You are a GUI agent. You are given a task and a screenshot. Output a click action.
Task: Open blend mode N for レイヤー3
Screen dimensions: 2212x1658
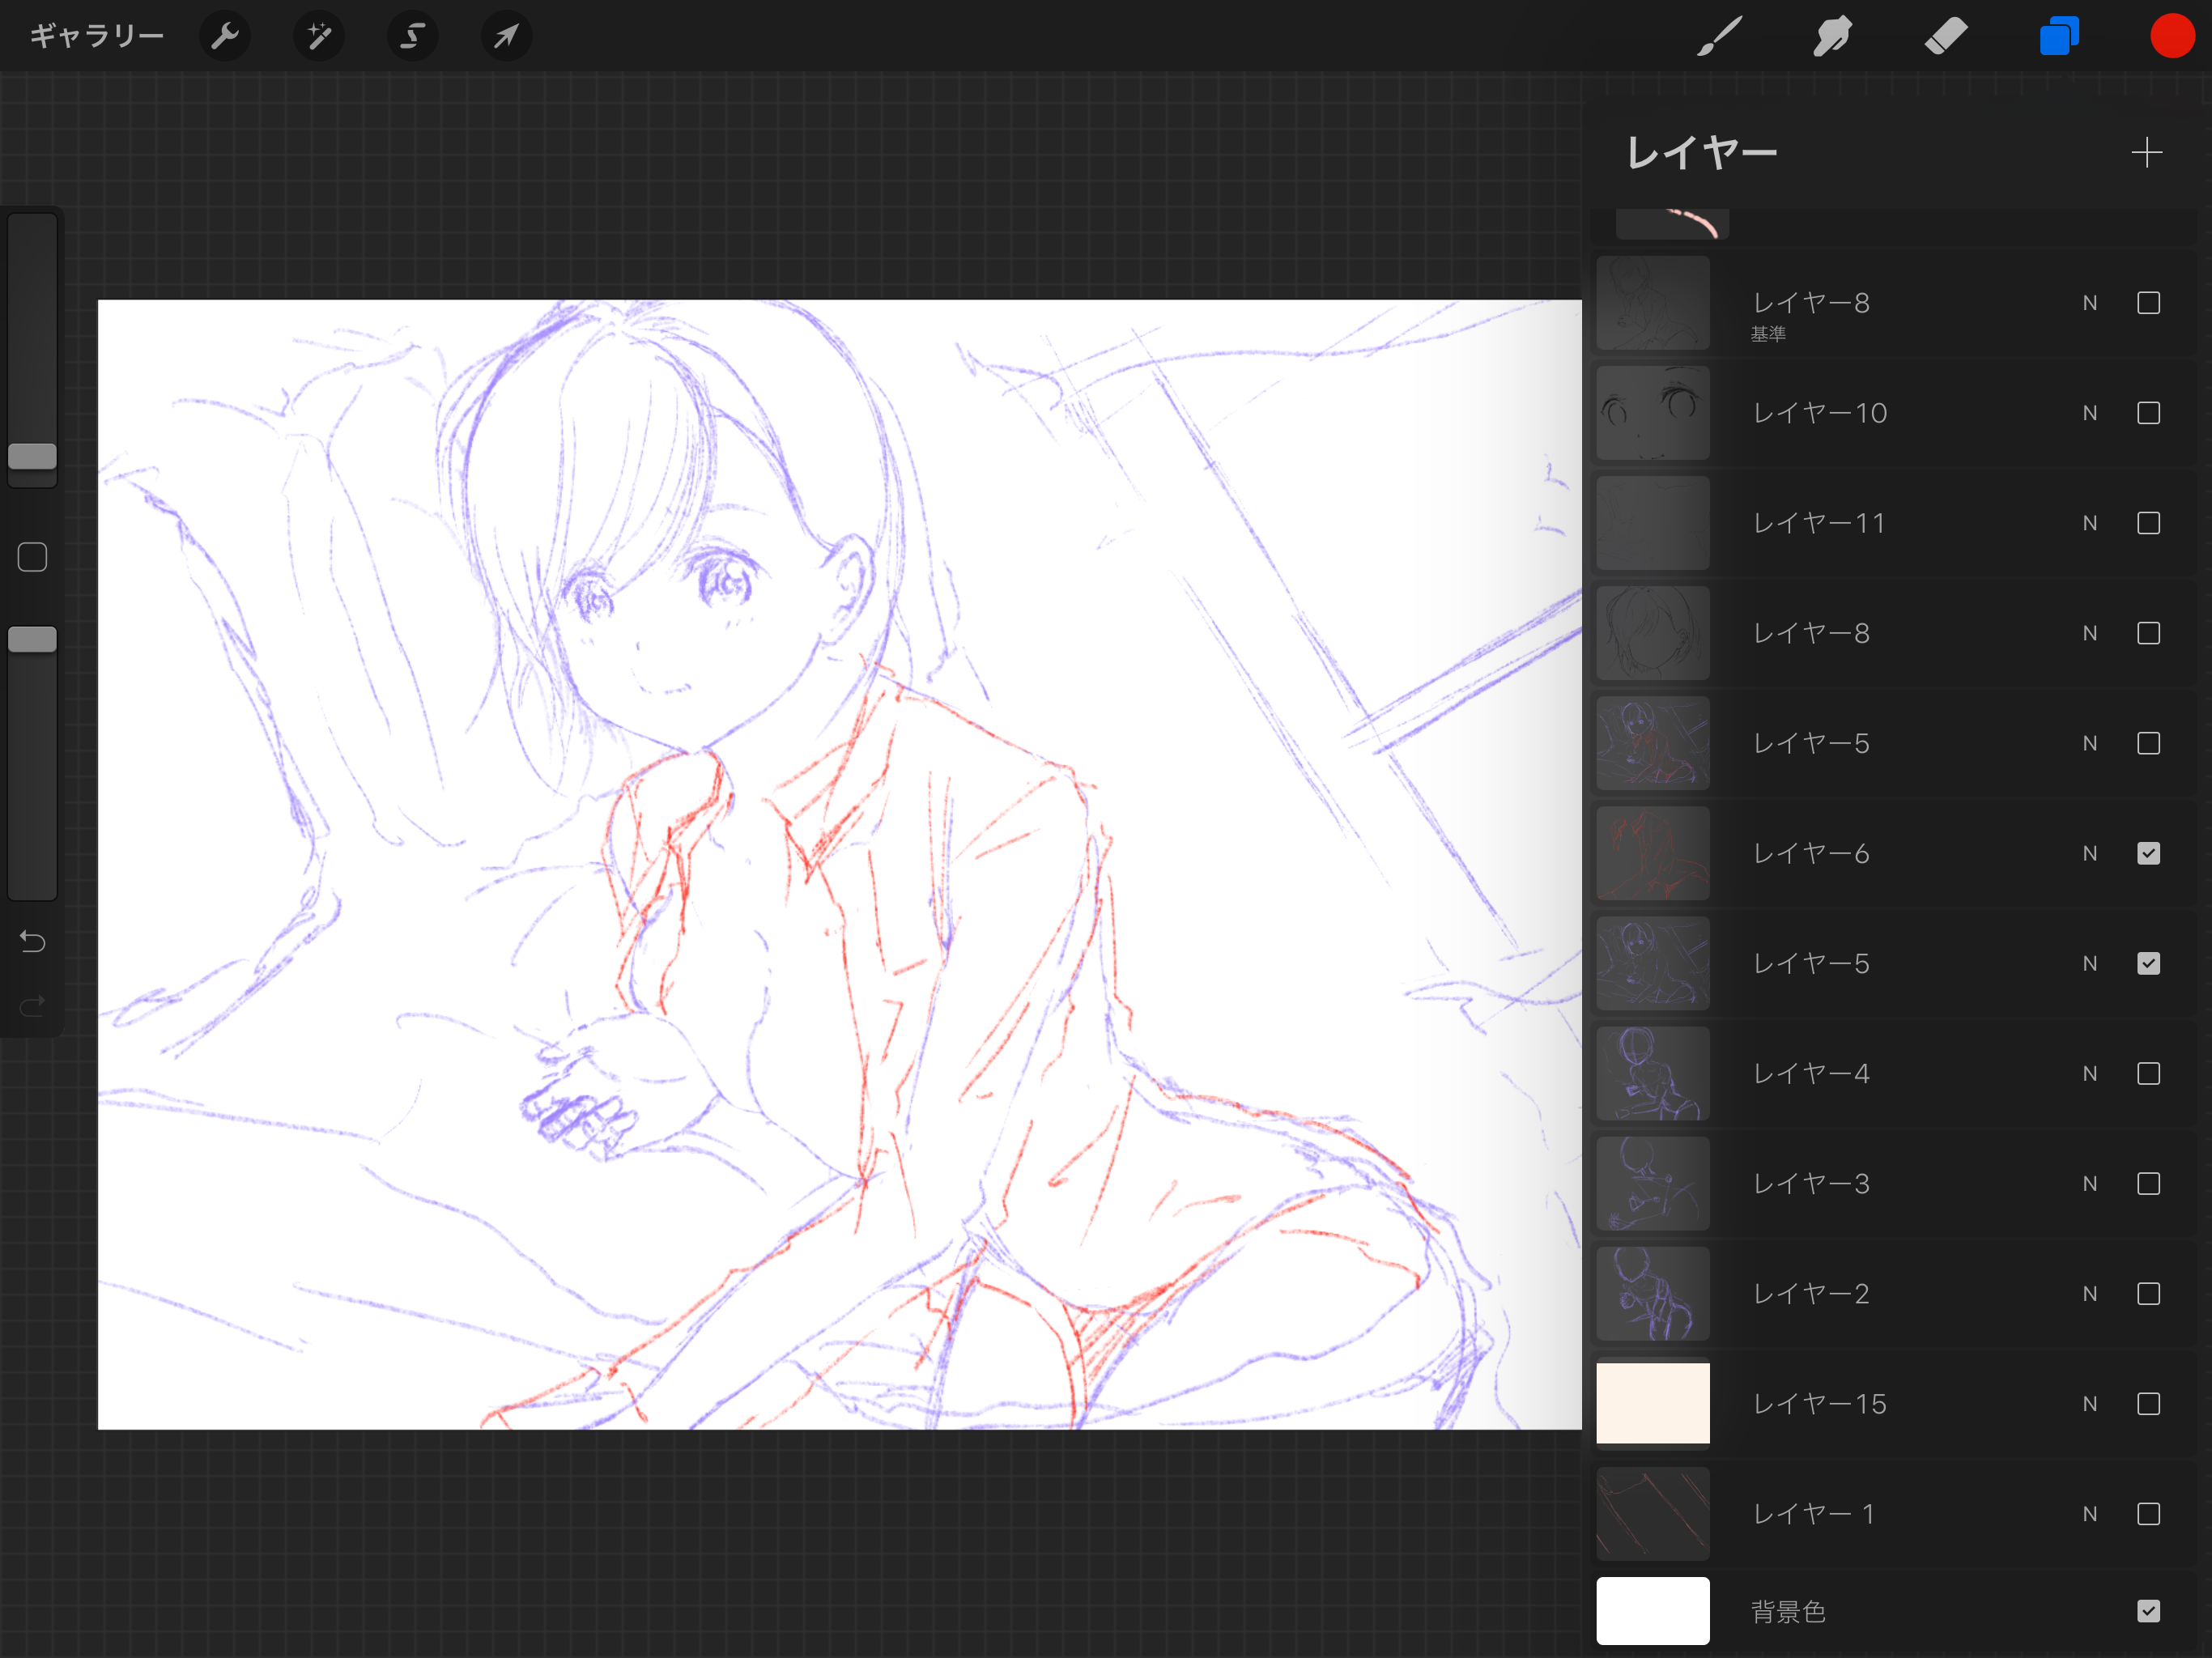[x=2090, y=1183]
